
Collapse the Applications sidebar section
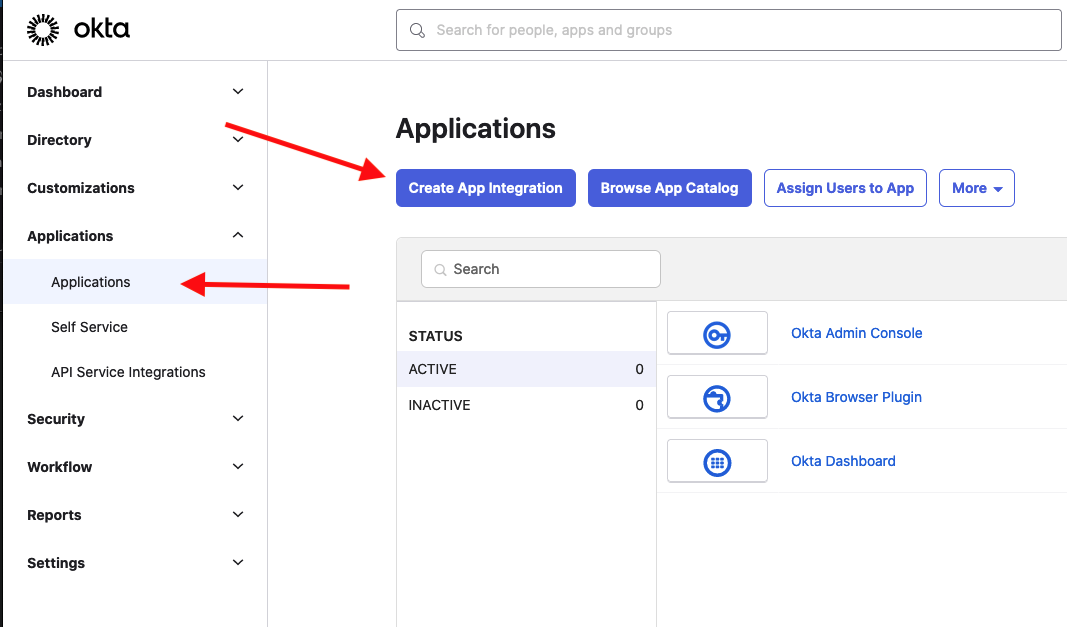pos(237,236)
